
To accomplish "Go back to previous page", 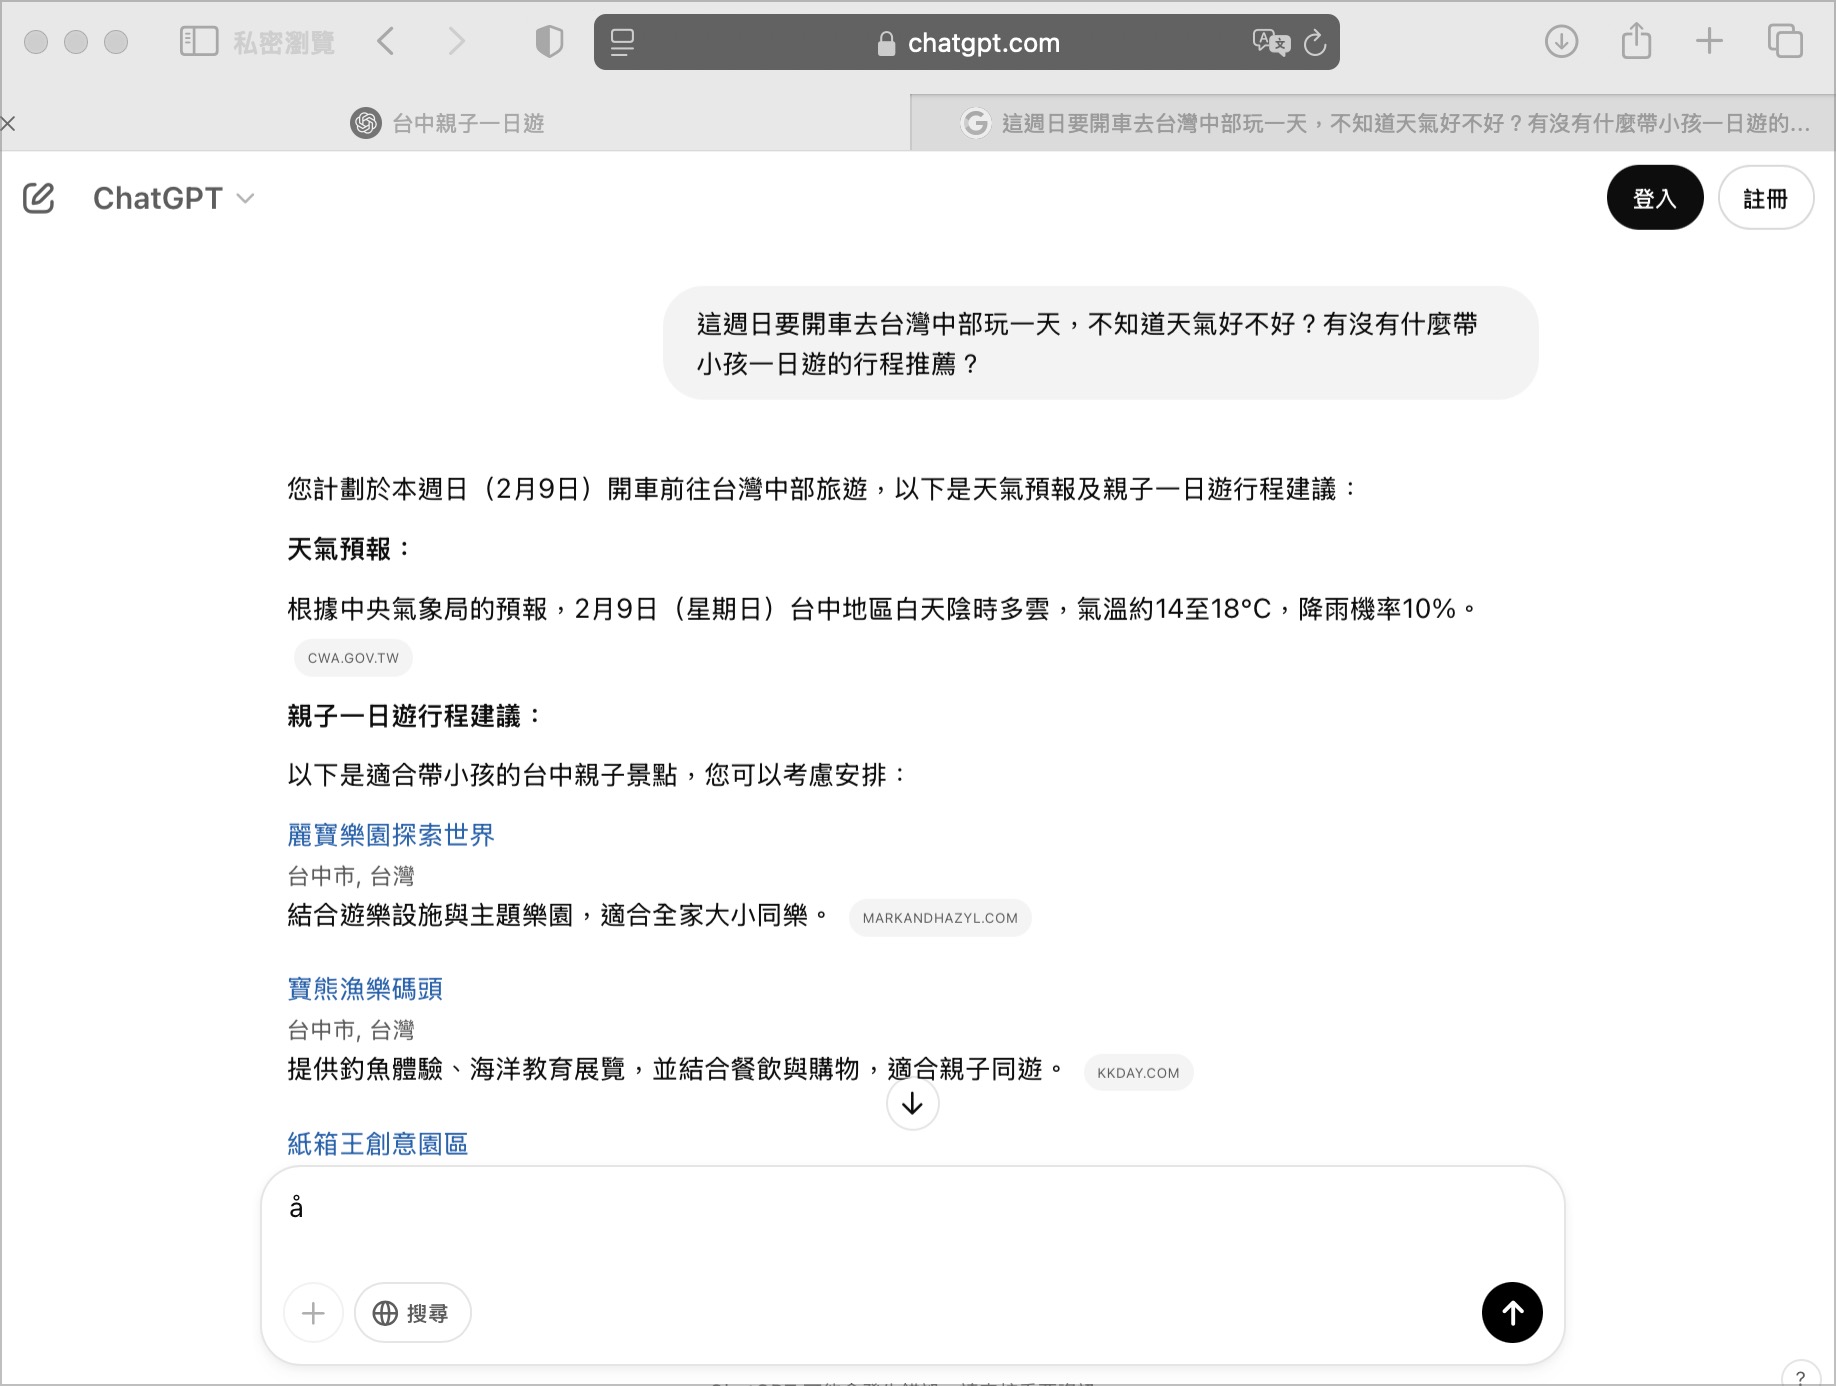I will tap(386, 42).
